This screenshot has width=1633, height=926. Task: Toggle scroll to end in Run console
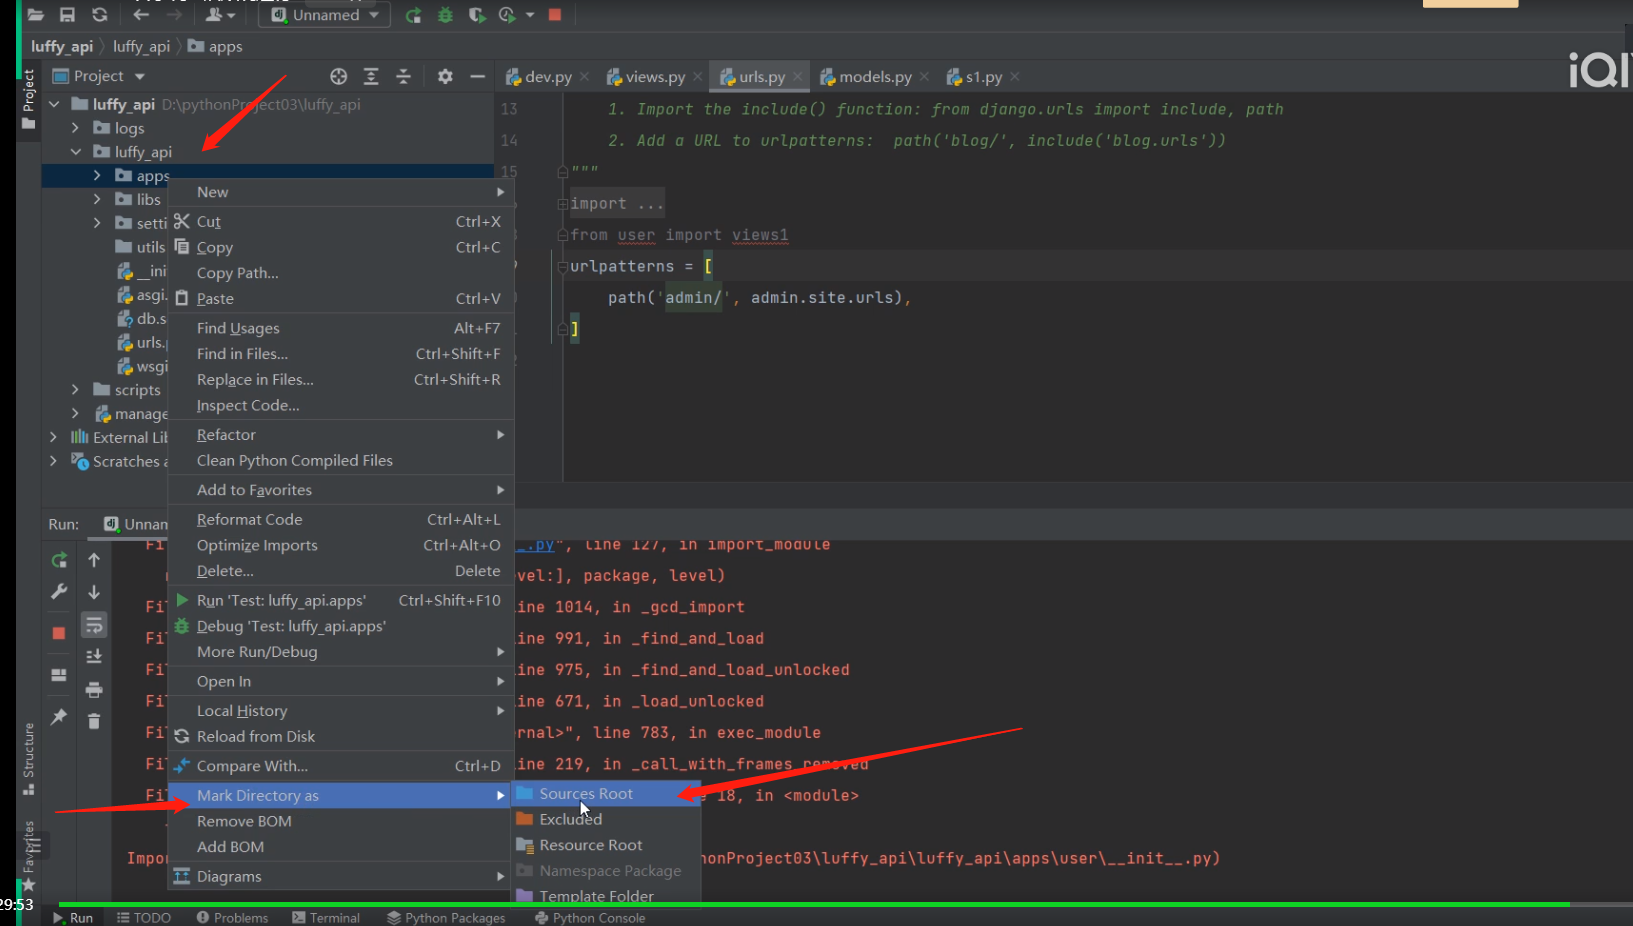[94, 657]
